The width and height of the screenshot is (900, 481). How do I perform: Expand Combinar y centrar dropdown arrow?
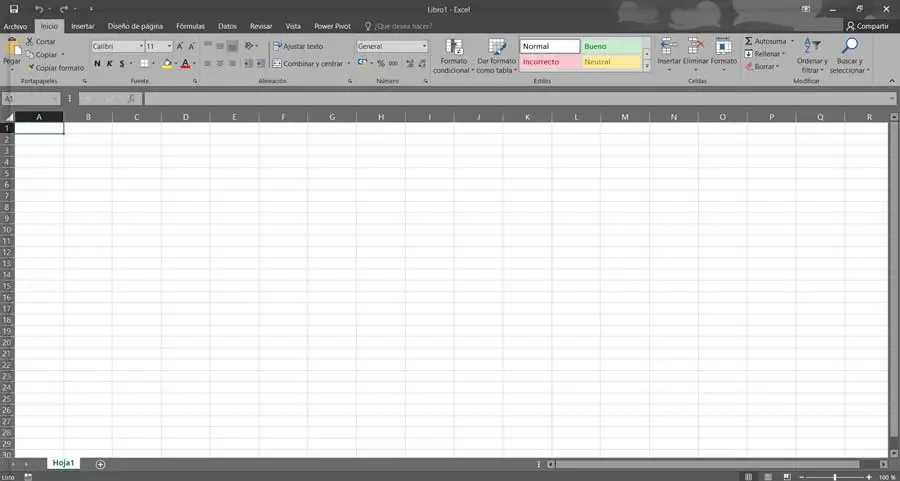click(x=348, y=64)
